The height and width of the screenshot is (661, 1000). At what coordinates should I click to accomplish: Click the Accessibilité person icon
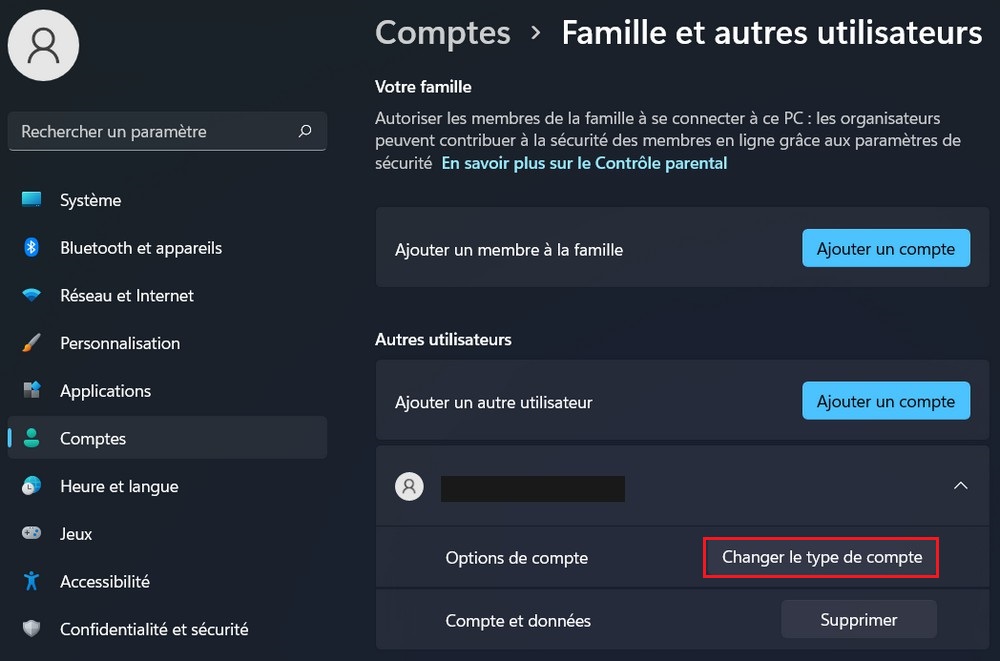coord(32,581)
